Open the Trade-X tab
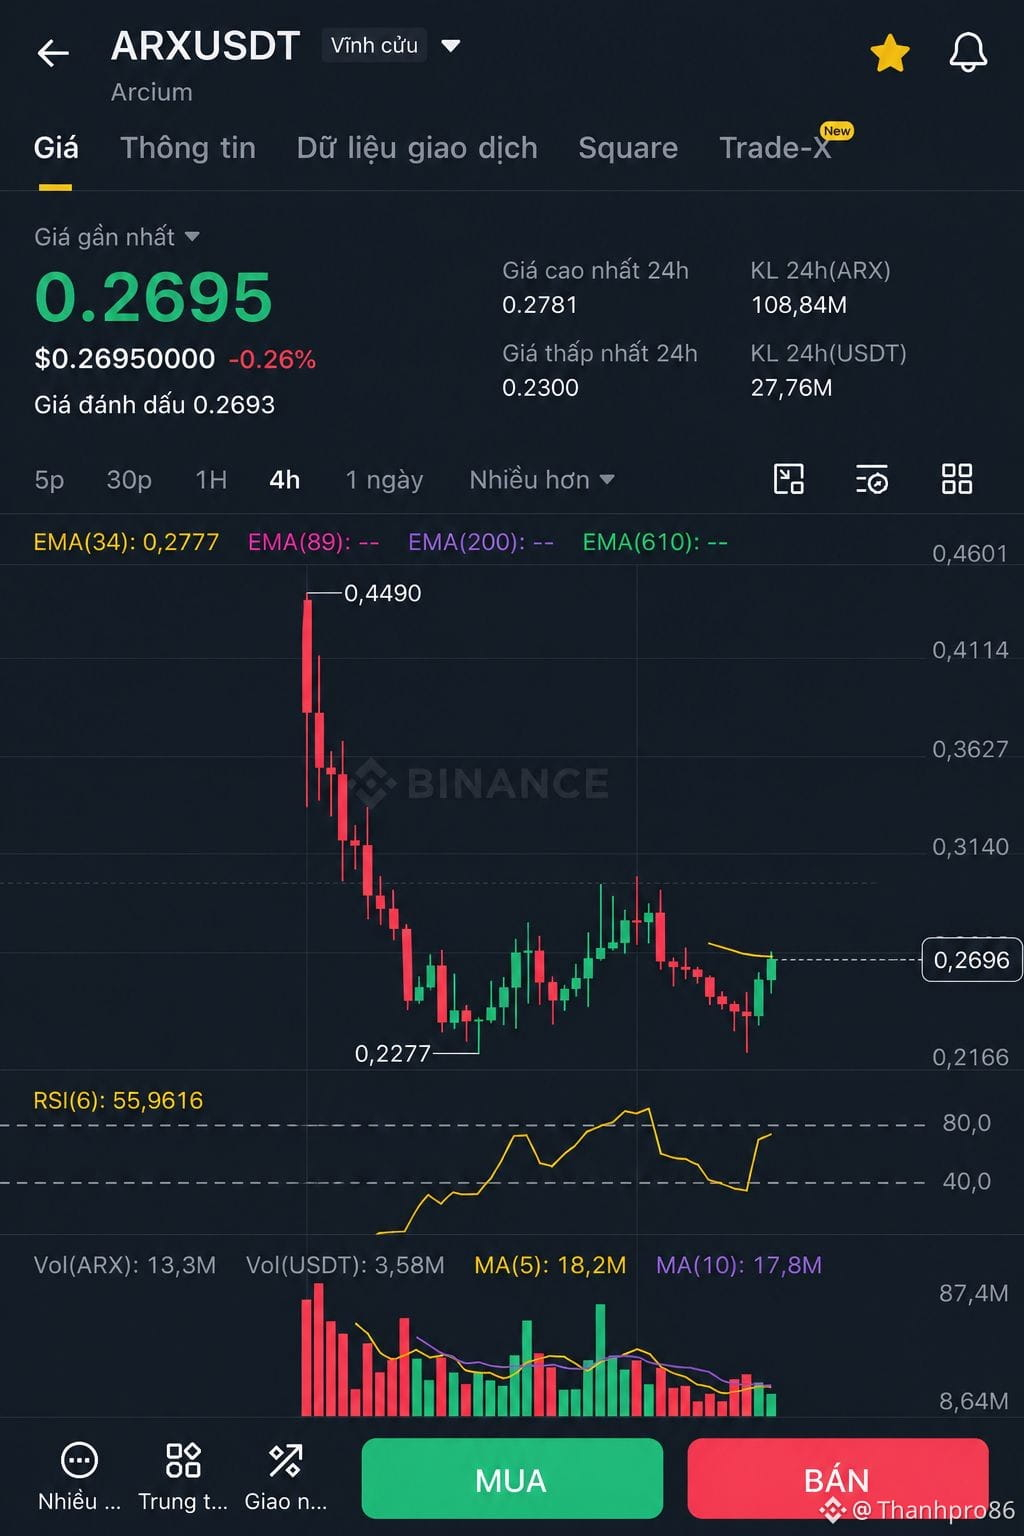The width and height of the screenshot is (1024, 1536). (776, 148)
